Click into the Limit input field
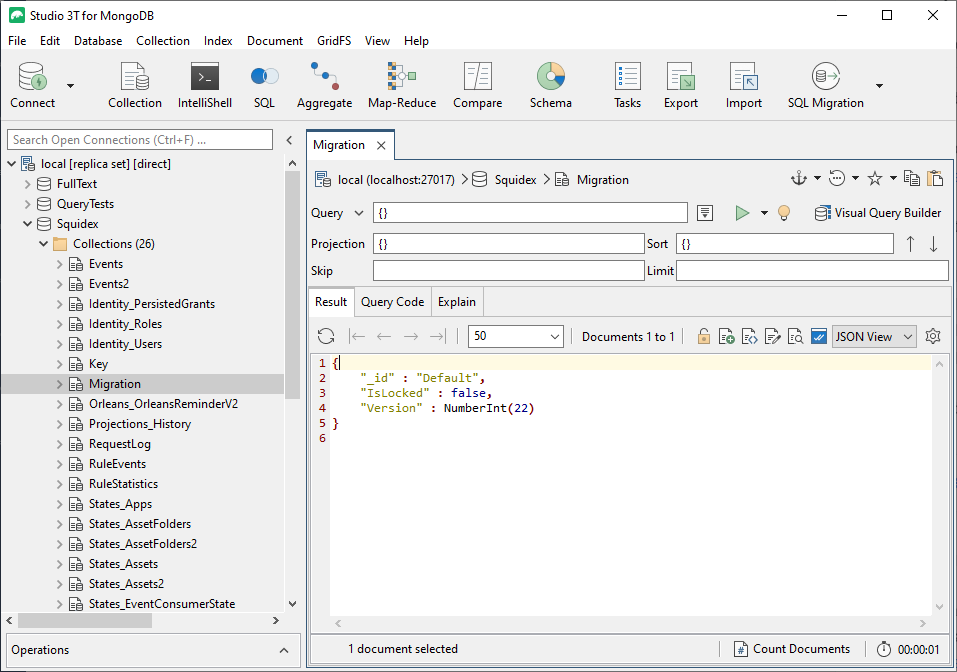Image resolution: width=957 pixels, height=672 pixels. point(812,270)
